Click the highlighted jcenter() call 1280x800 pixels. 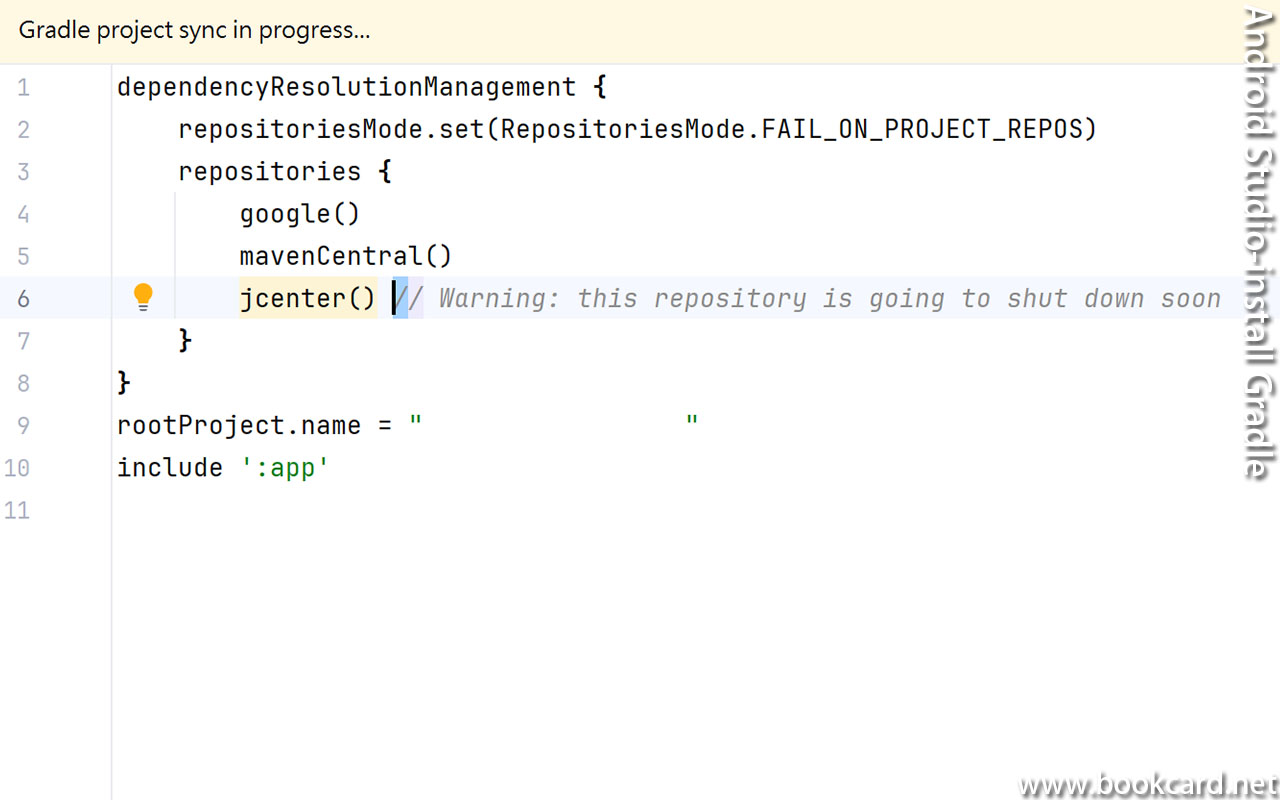(307, 298)
